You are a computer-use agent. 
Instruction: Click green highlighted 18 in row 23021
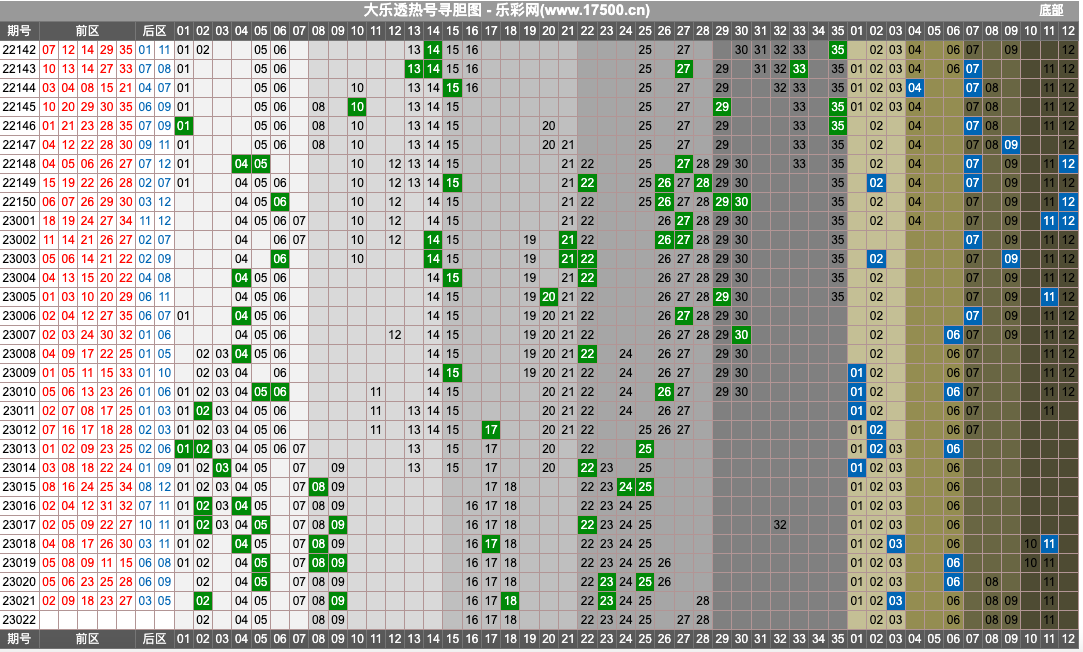[x=510, y=601]
